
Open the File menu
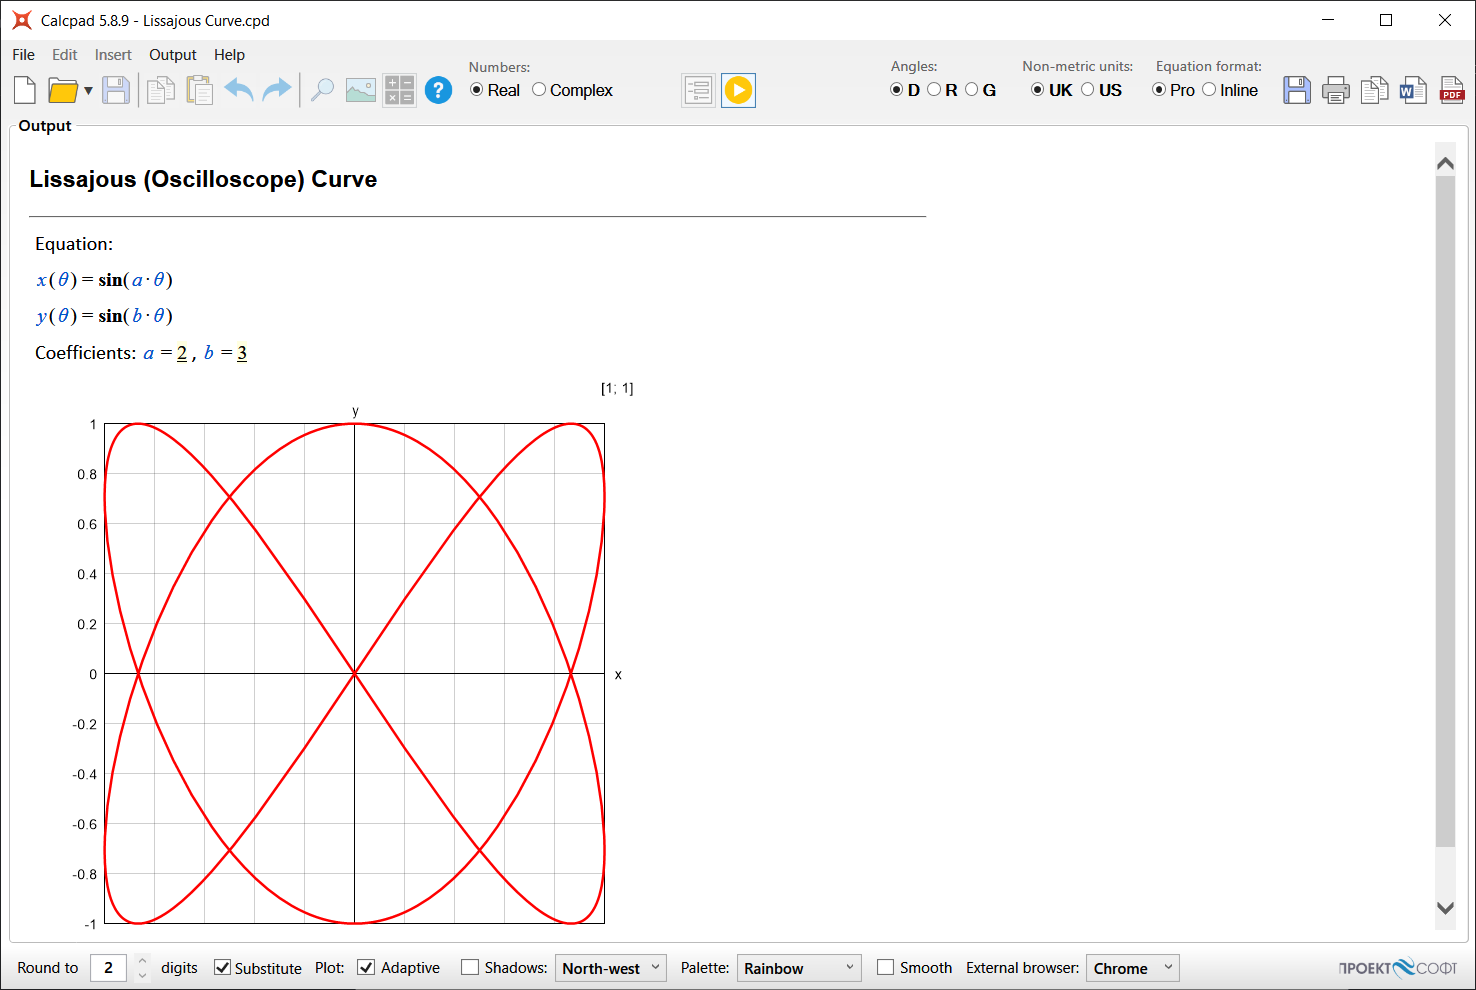tap(23, 55)
